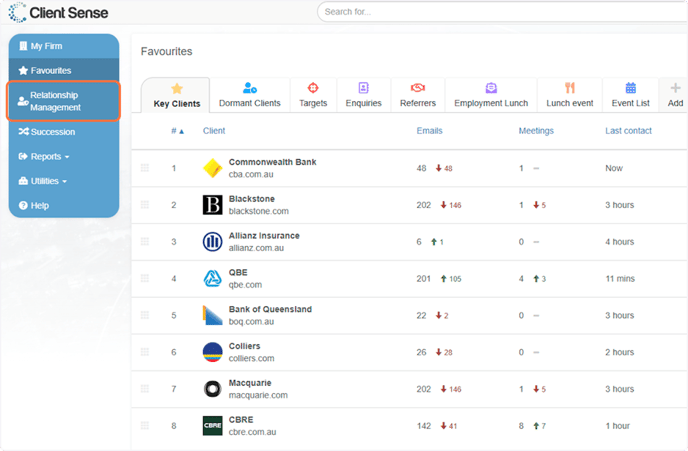Click the cba.com.au domain text
Viewport: 688px width, 451px height.
tap(251, 174)
